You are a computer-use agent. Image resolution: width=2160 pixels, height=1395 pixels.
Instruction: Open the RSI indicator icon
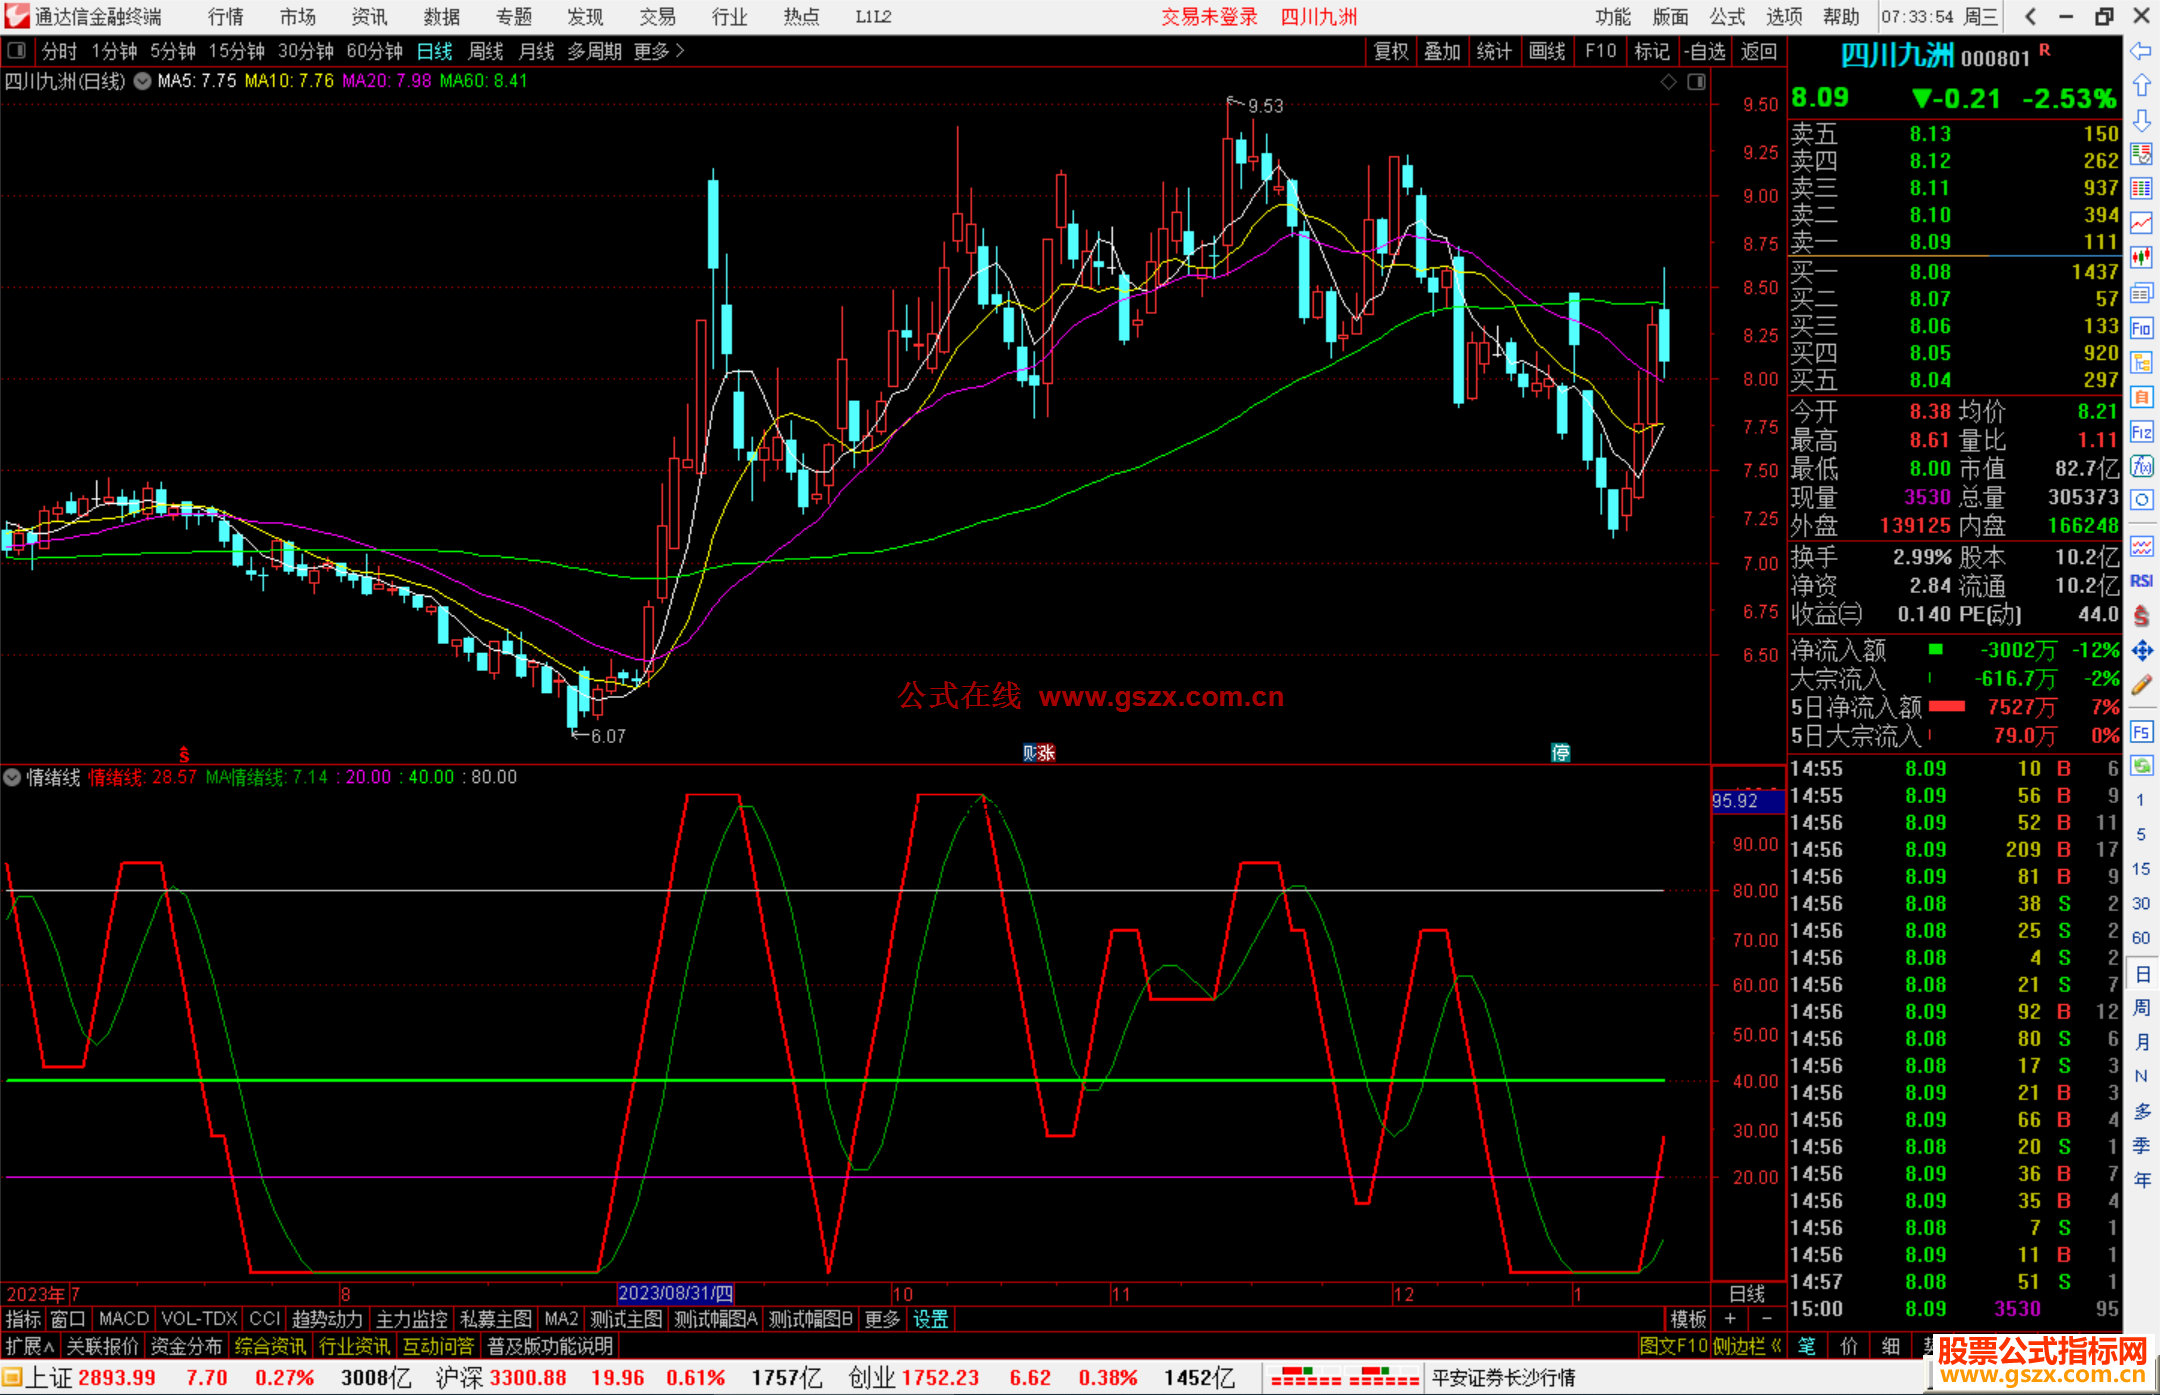click(x=2141, y=581)
